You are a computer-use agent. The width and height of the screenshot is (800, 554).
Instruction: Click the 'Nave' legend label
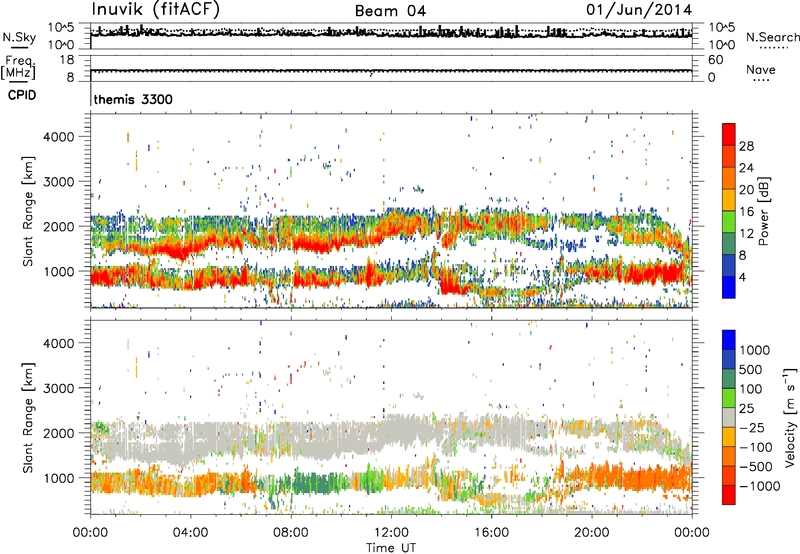(x=761, y=70)
